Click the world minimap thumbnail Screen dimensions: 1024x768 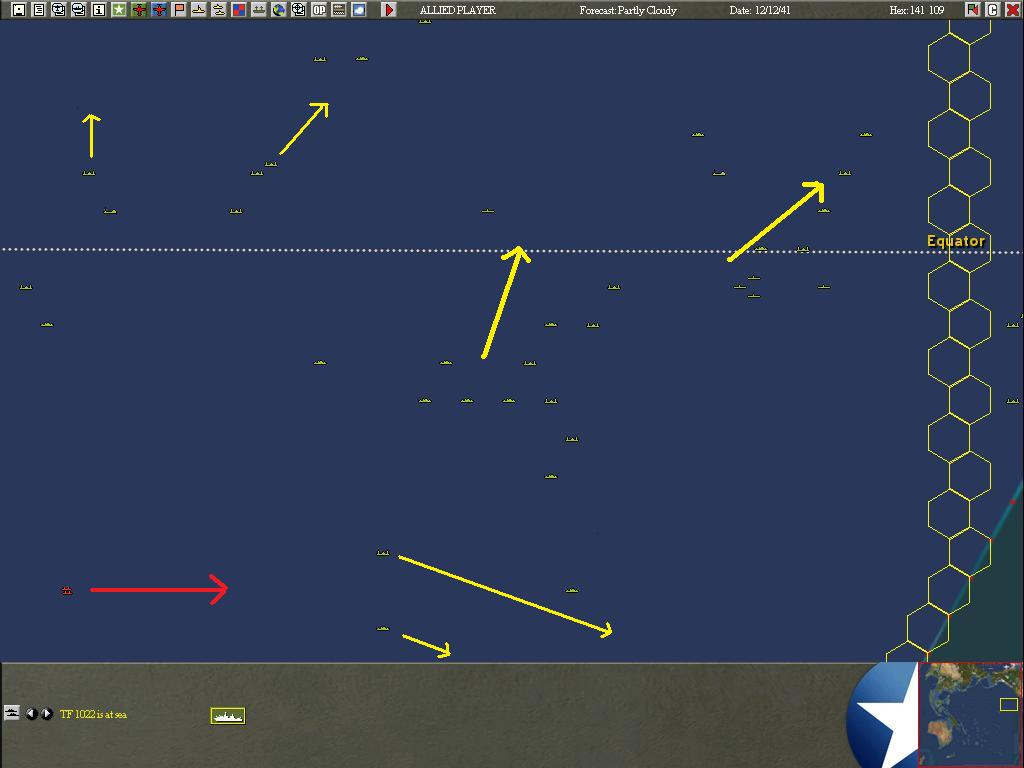970,714
